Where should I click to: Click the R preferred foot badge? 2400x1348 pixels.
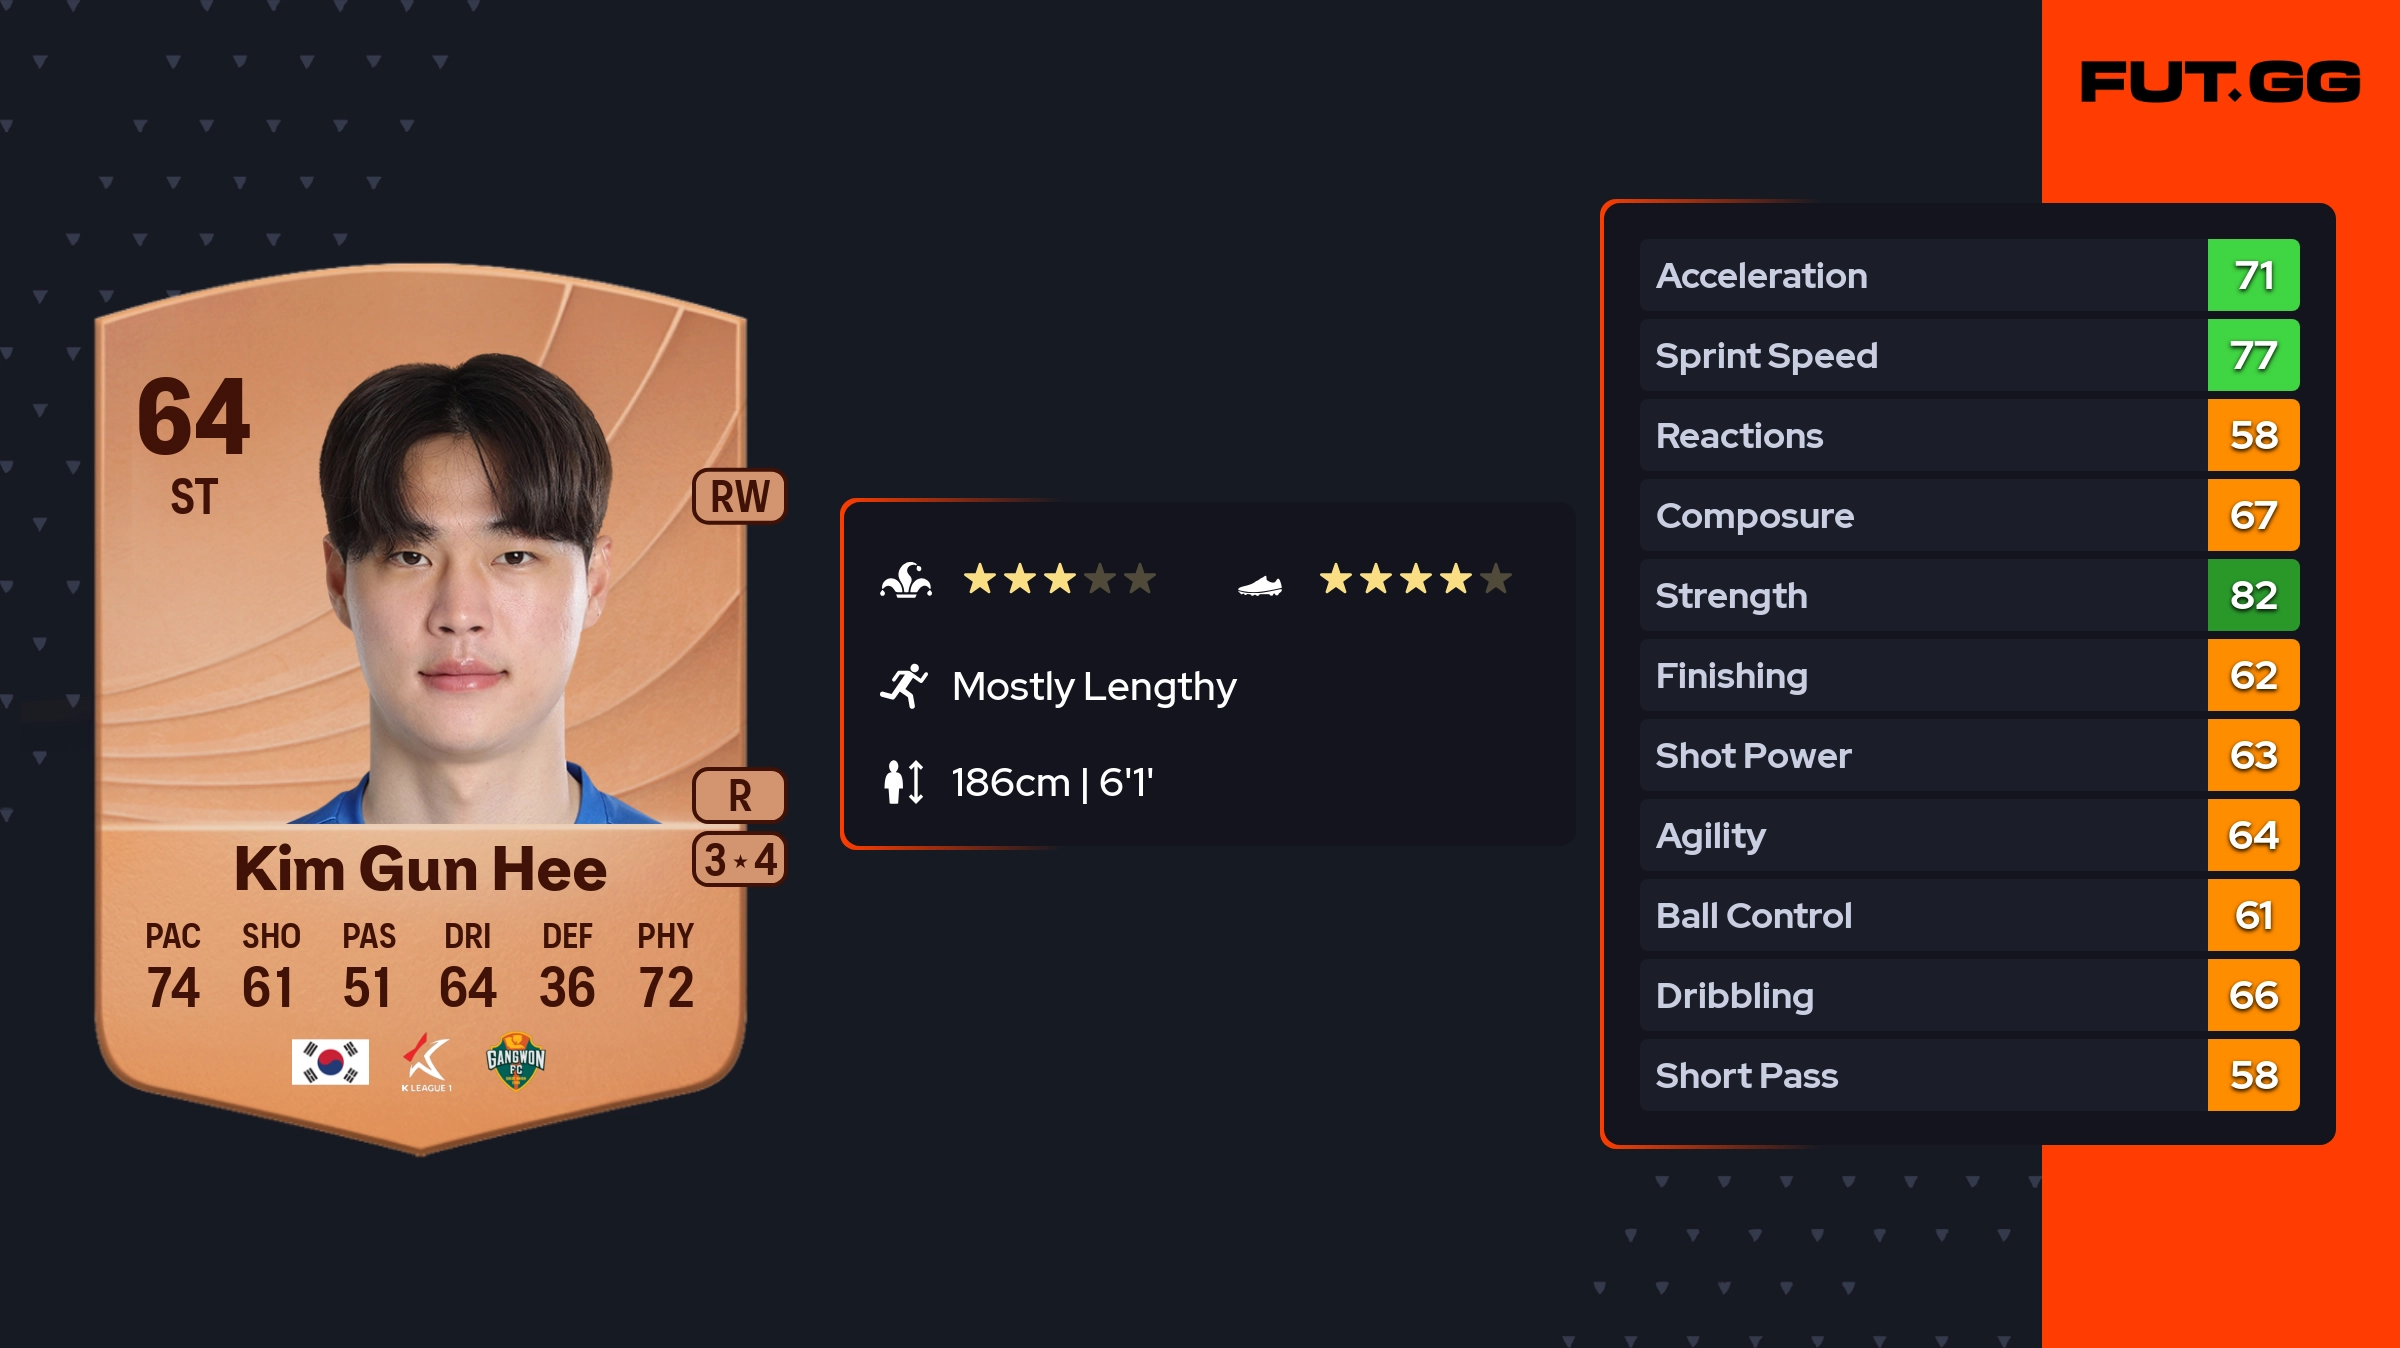click(x=740, y=796)
